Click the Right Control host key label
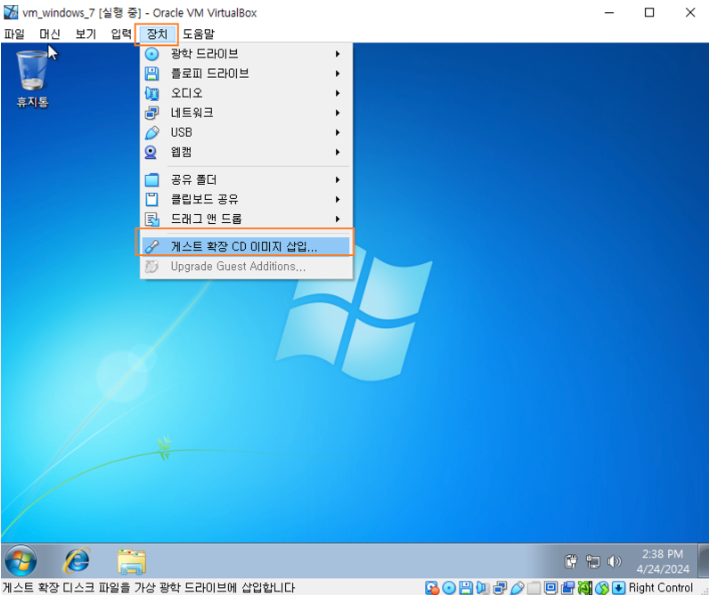The height and width of the screenshot is (600, 711). 661,588
